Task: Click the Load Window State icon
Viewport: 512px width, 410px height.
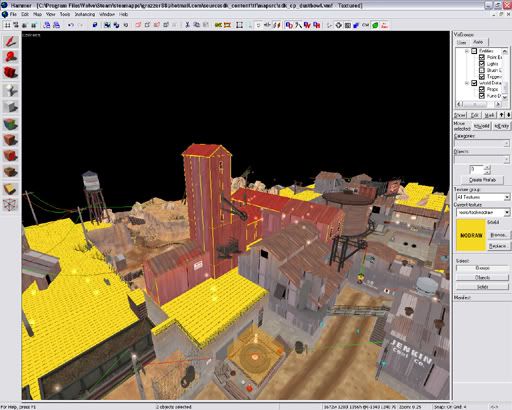Action: 47,25
